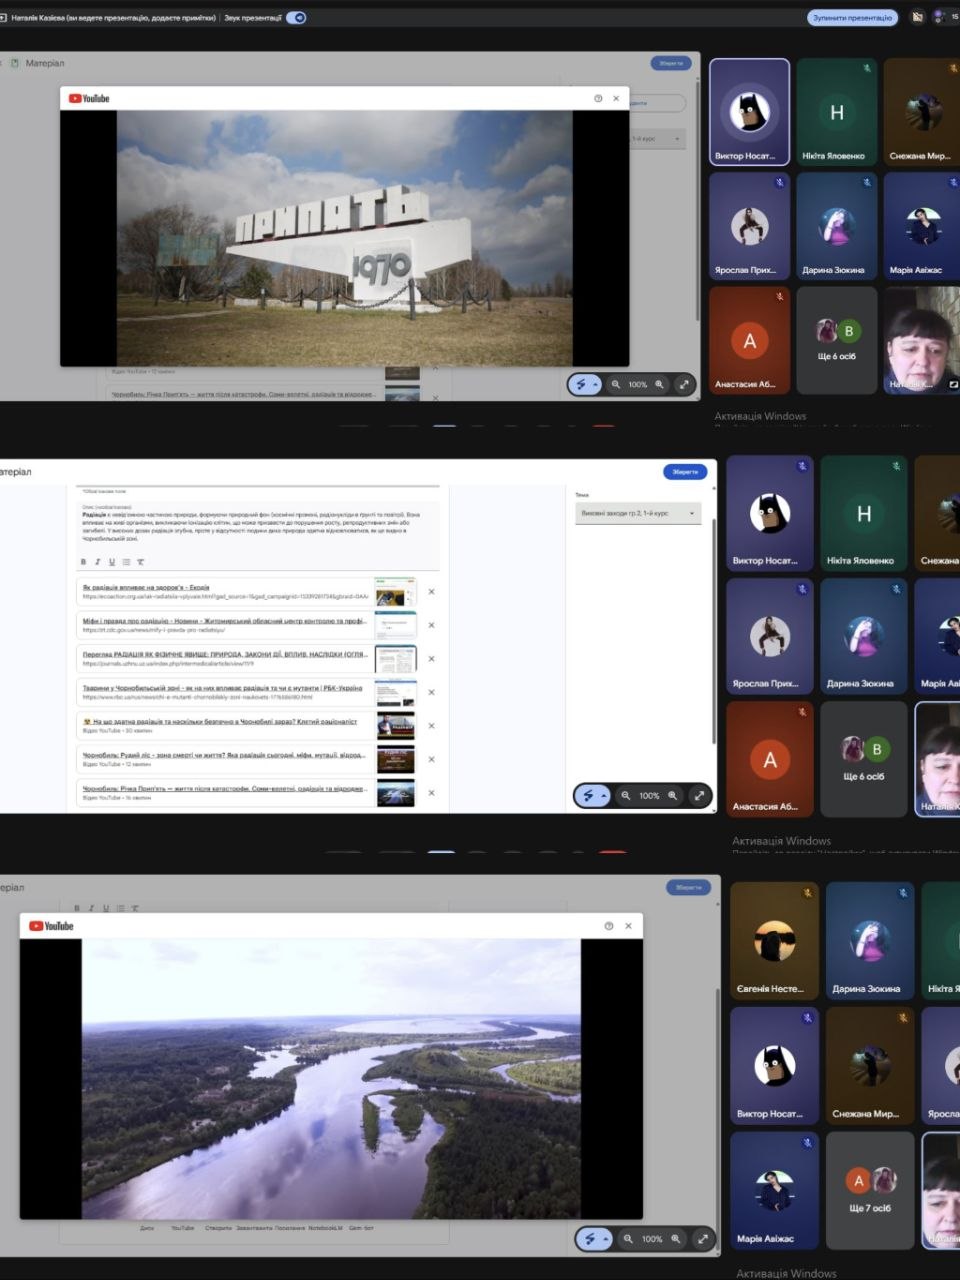The height and width of the screenshot is (1280, 960).
Task: Open the help icon in Припять video popup
Action: [x=598, y=98]
